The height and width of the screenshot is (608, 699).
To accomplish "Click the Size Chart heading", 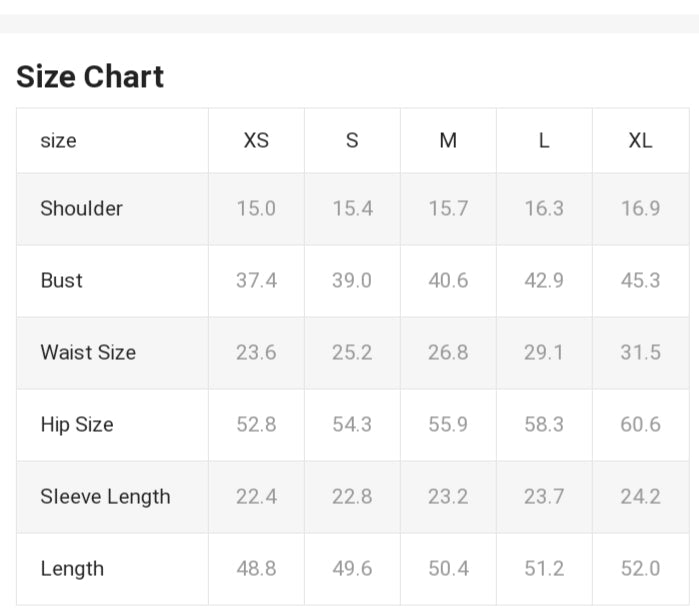I will click(90, 77).
